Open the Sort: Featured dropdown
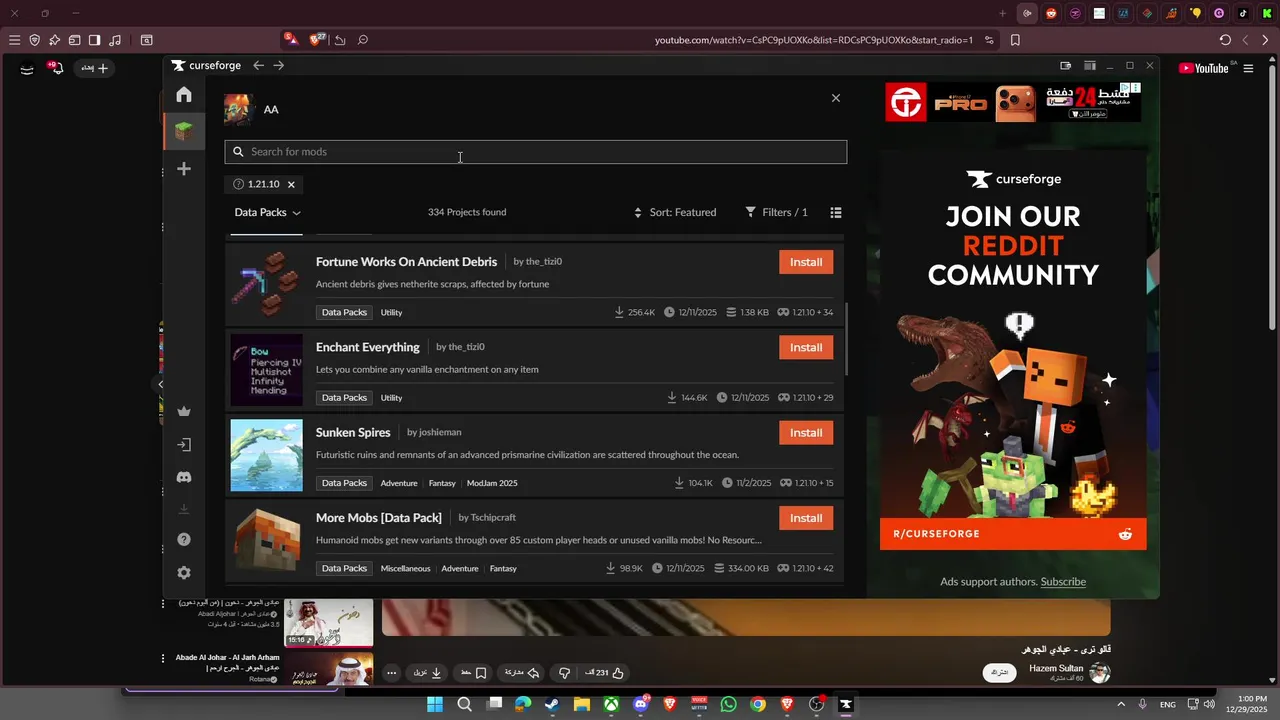 coord(675,212)
